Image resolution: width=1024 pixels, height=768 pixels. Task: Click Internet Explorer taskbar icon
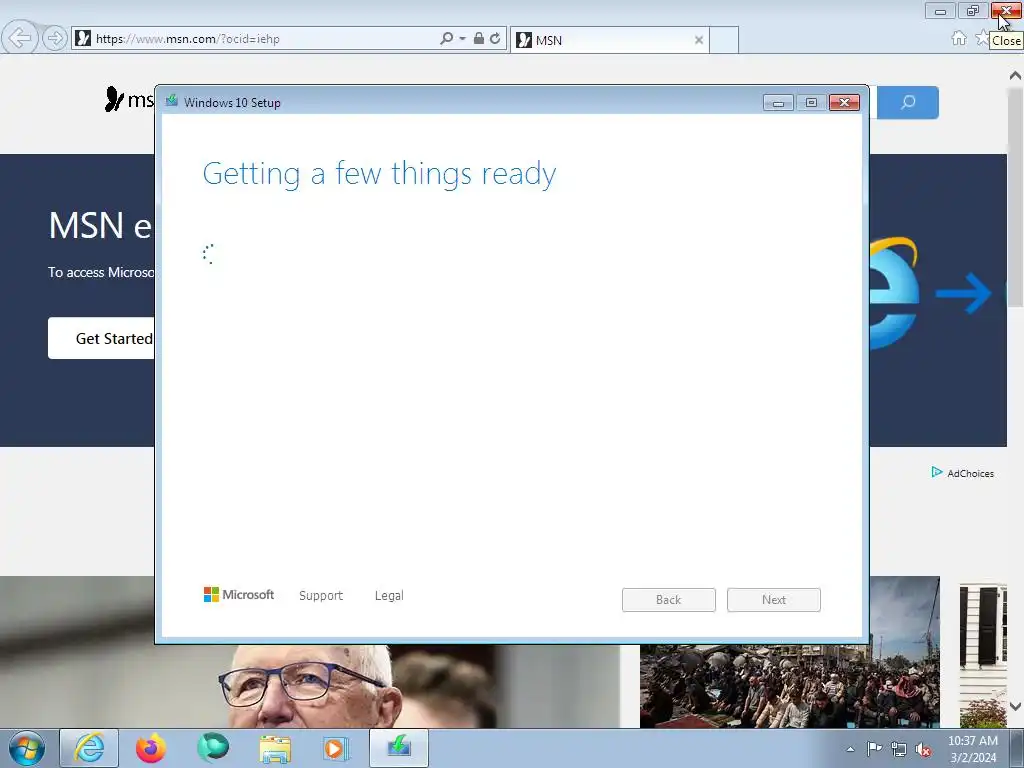point(89,748)
